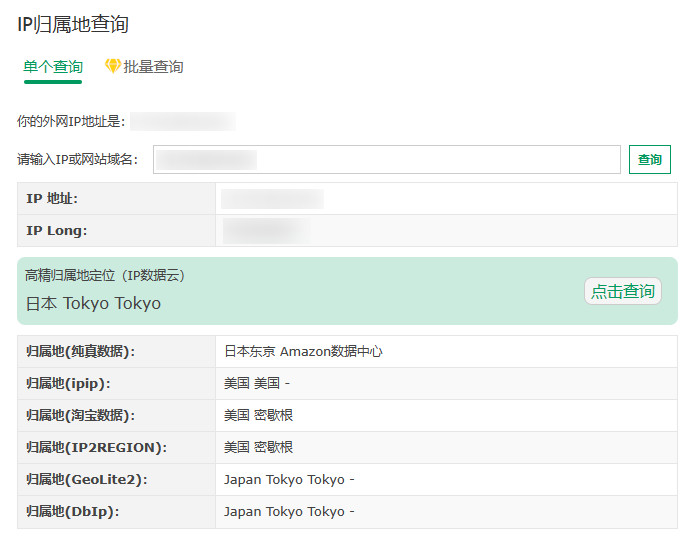The width and height of the screenshot is (689, 534).
Task: Click the 归属地(DbIp) row label
Action: 72,512
